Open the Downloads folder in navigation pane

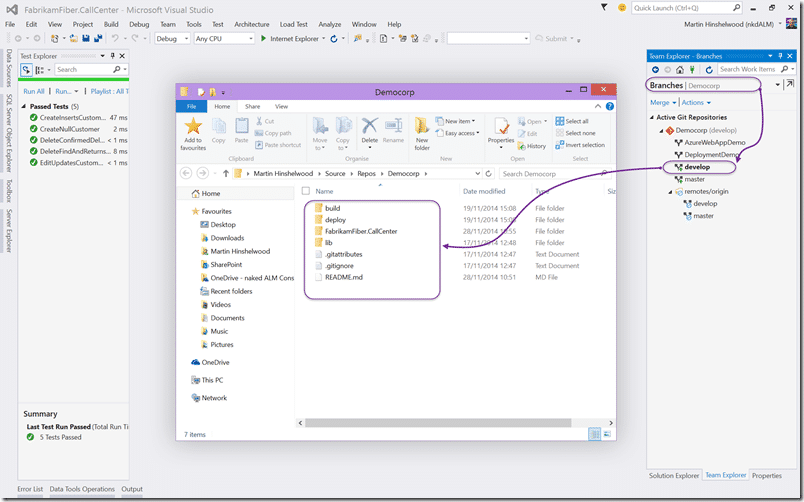pos(227,238)
